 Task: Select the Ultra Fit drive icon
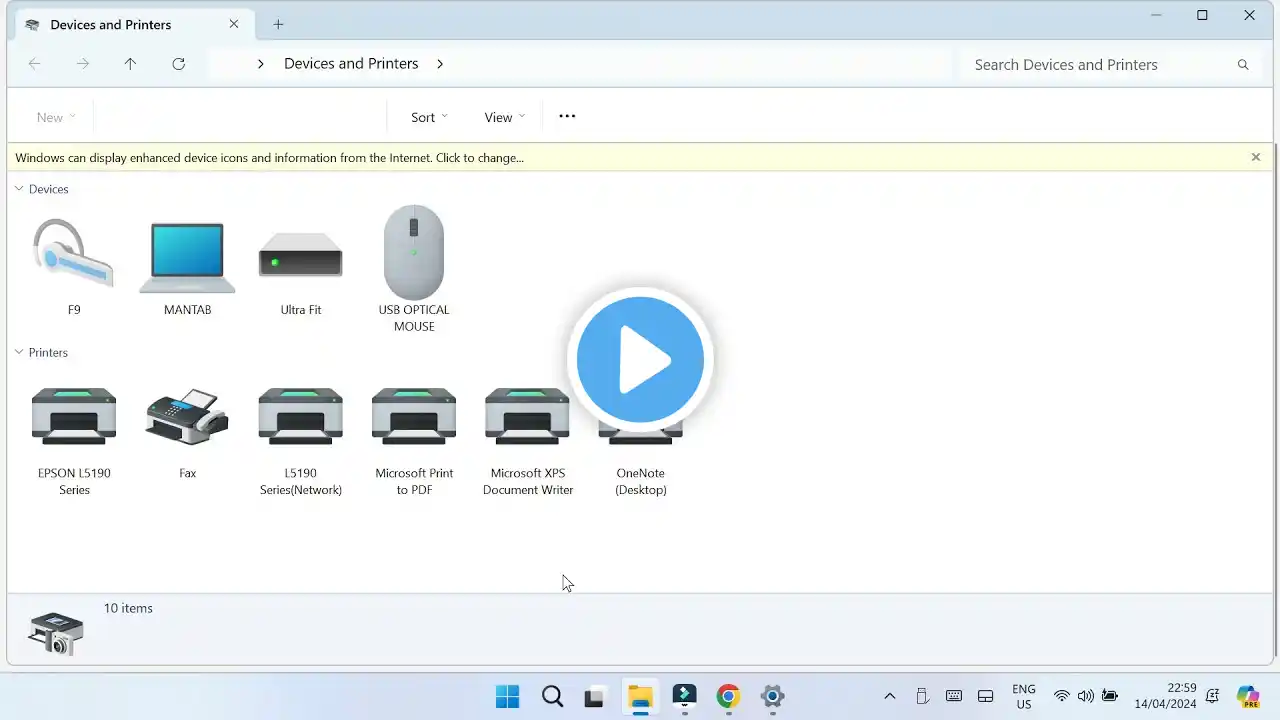coord(300,257)
